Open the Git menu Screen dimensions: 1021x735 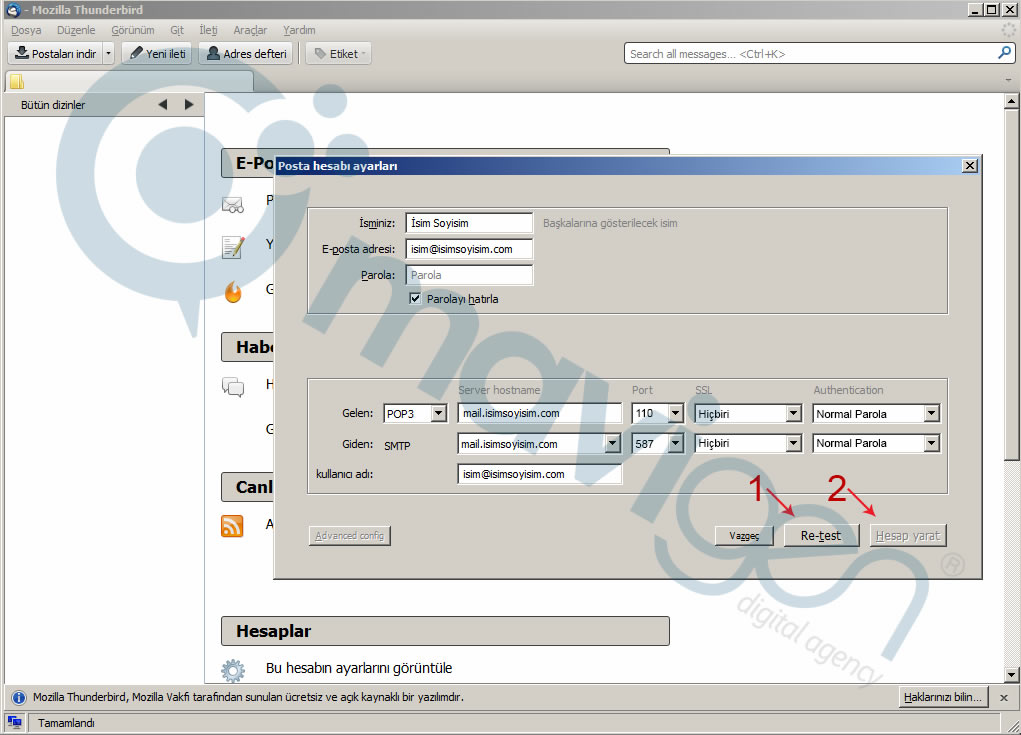176,30
